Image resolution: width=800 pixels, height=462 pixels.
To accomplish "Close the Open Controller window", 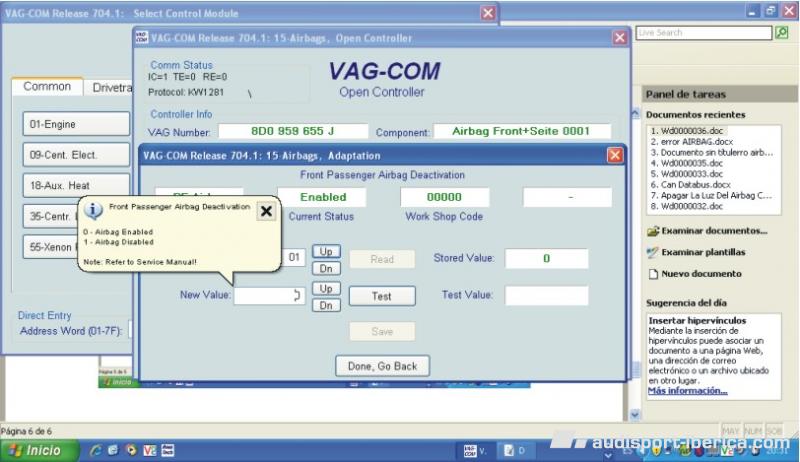I will click(x=619, y=38).
